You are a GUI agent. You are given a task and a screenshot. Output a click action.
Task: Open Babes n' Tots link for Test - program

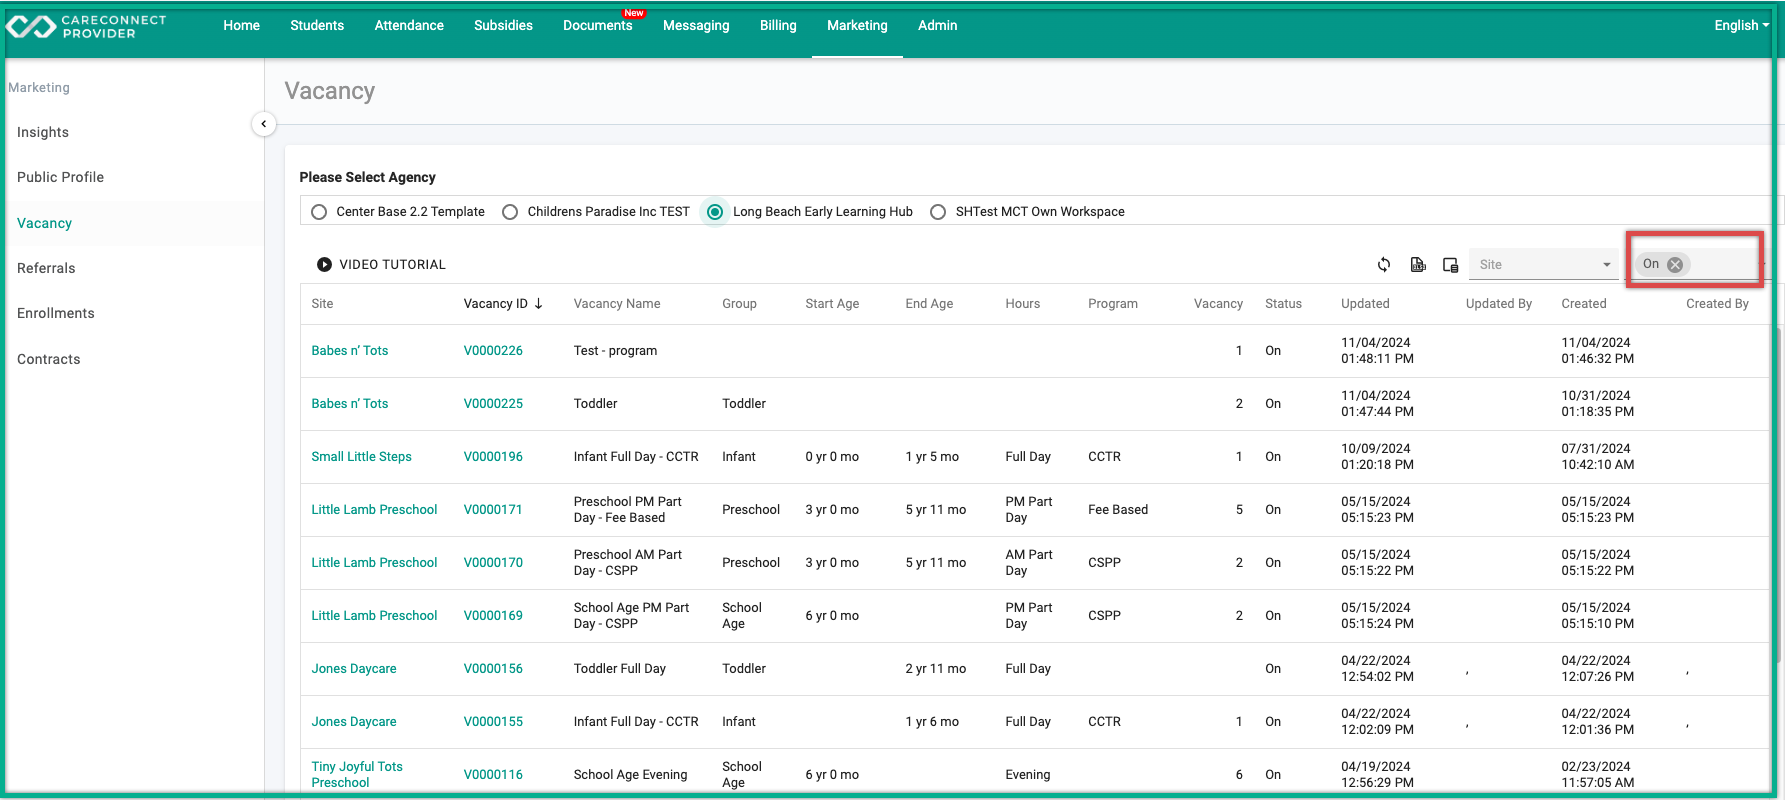[349, 351]
